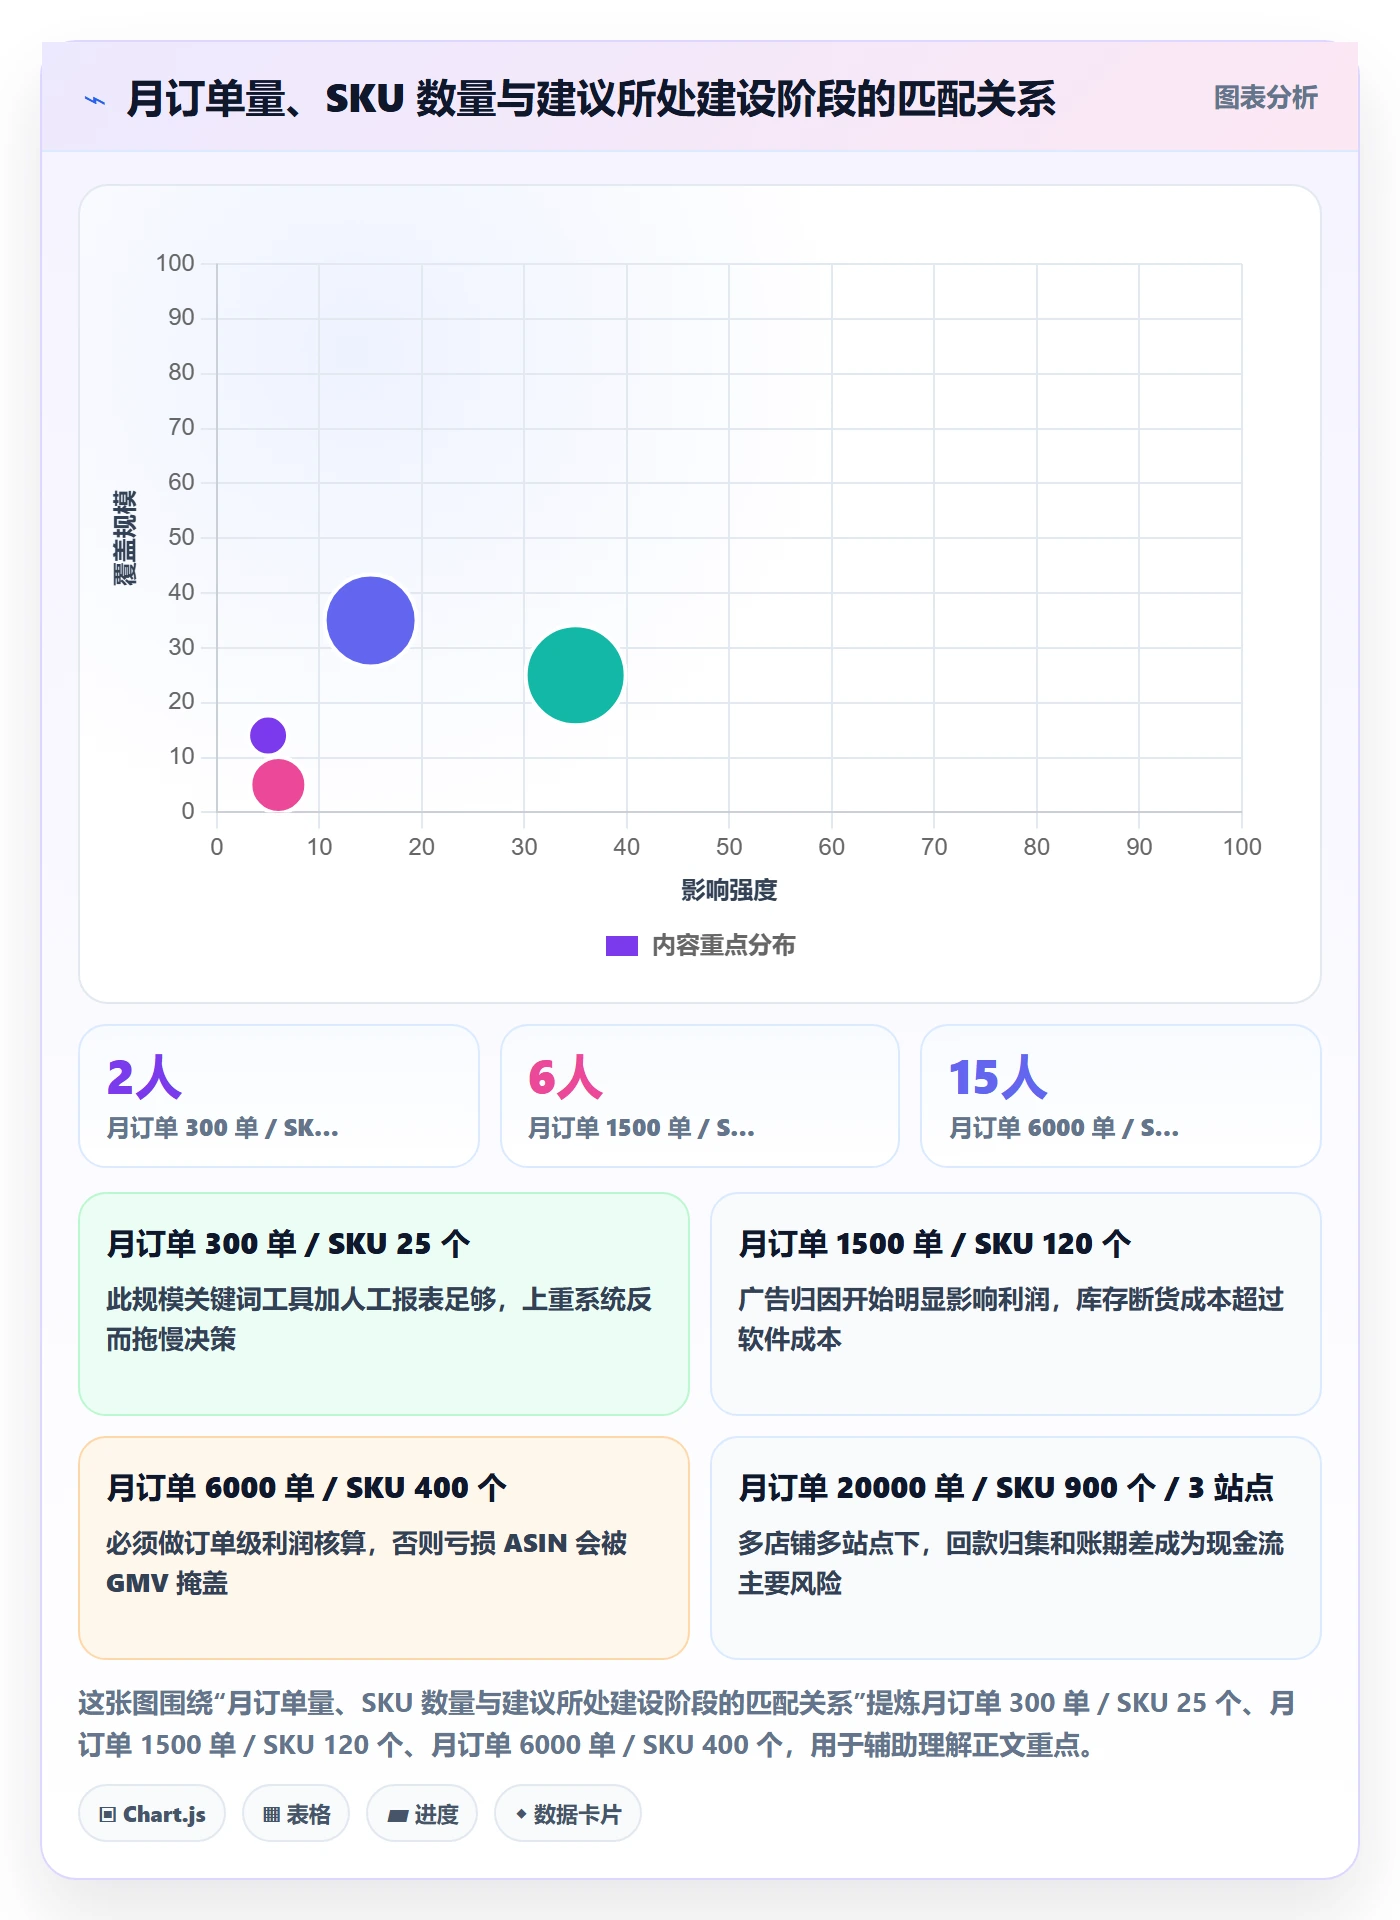Select the pink bubble on the chart
1400x1920 pixels.
(278, 784)
